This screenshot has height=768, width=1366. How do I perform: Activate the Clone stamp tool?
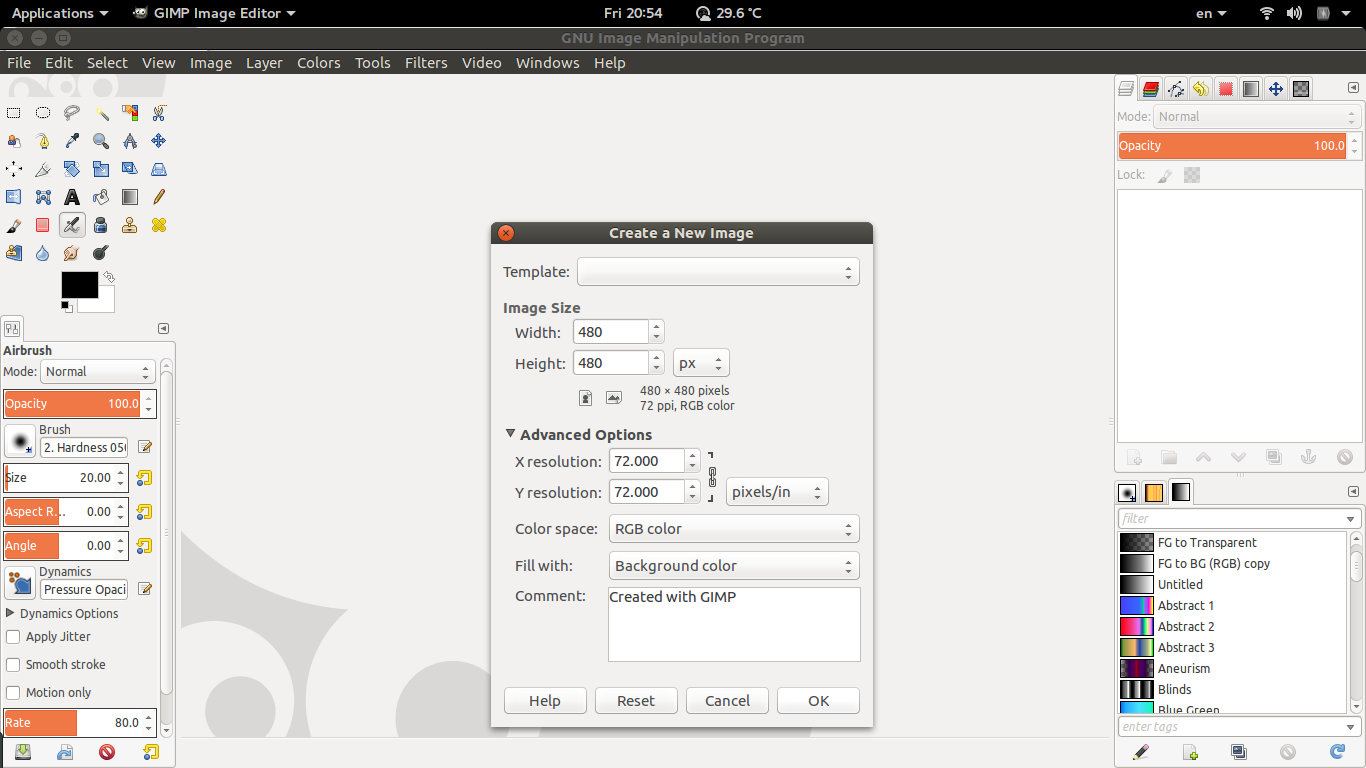(130, 225)
